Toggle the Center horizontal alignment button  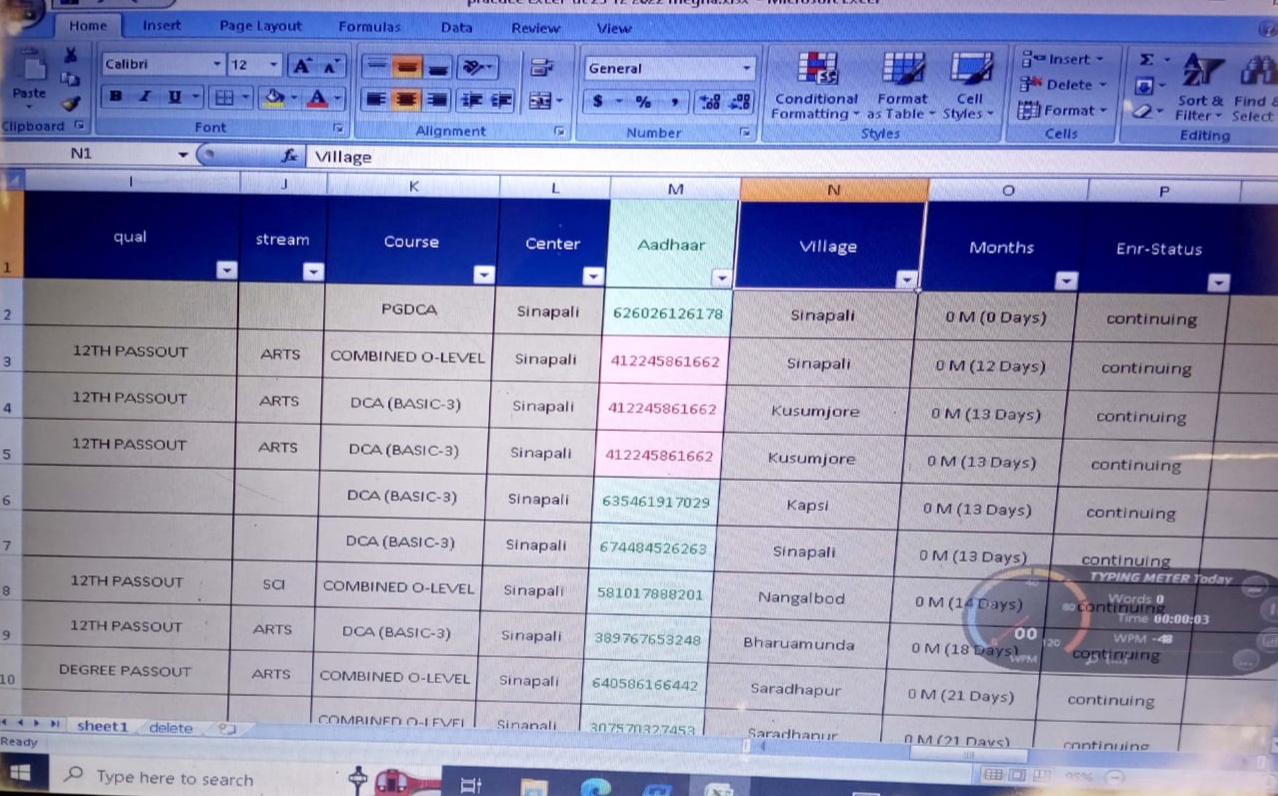pos(406,100)
